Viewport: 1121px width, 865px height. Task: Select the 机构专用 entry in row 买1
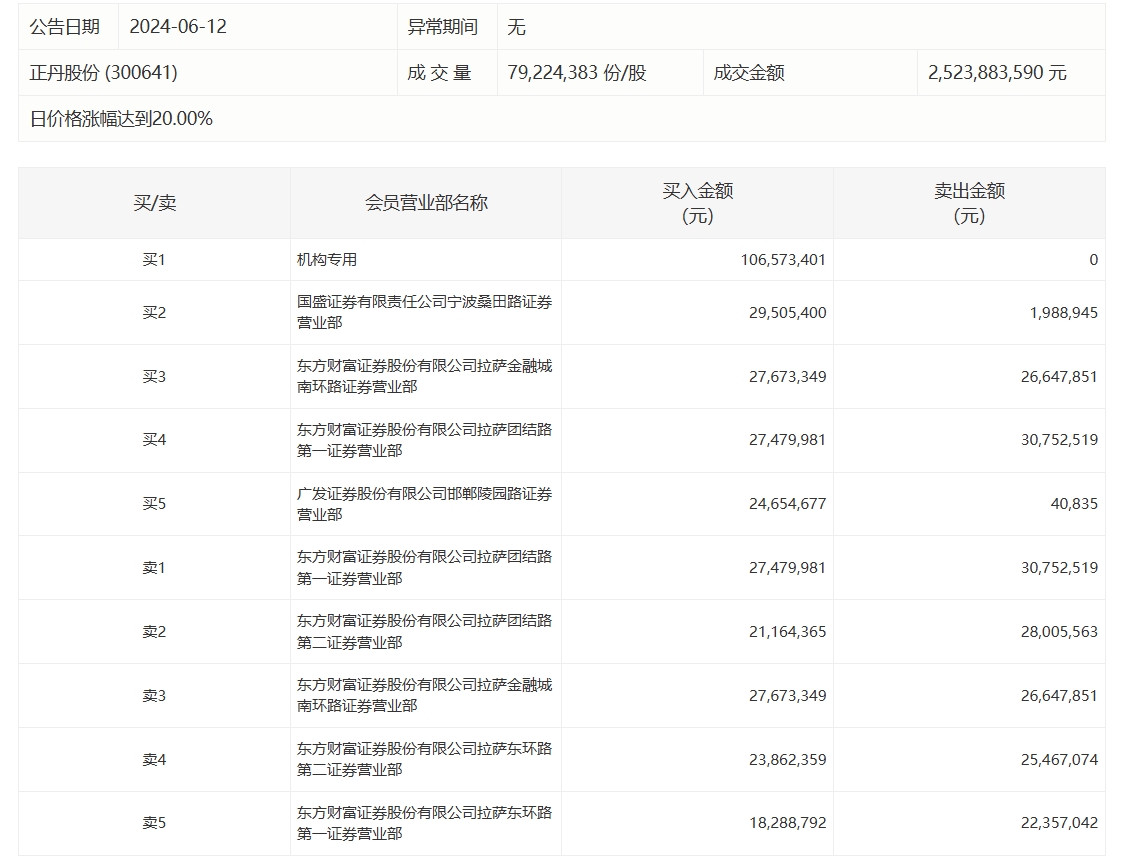(327, 260)
